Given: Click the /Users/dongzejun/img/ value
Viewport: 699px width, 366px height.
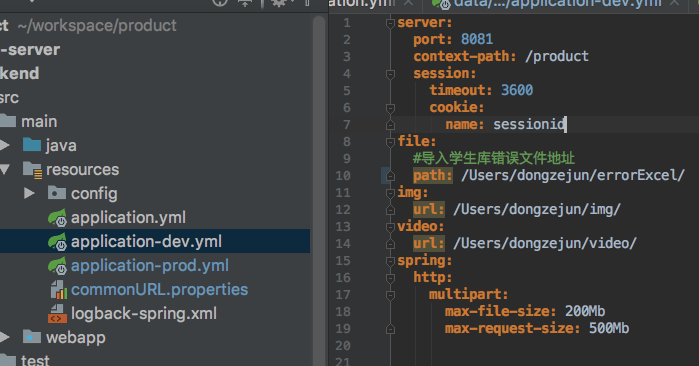Looking at the screenshot, I should point(537,210).
